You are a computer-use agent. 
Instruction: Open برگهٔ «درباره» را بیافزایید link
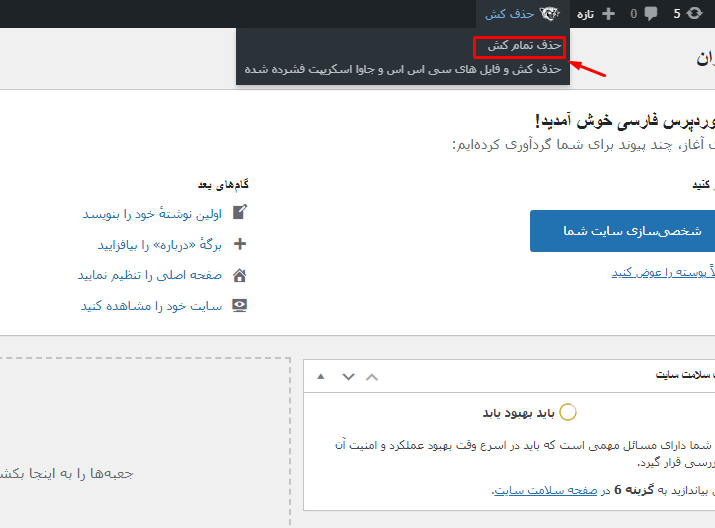[x=160, y=245]
